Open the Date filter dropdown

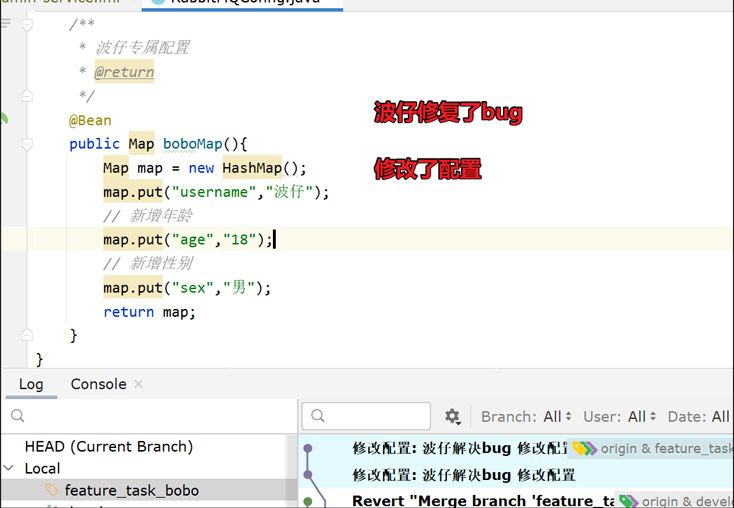tap(698, 416)
